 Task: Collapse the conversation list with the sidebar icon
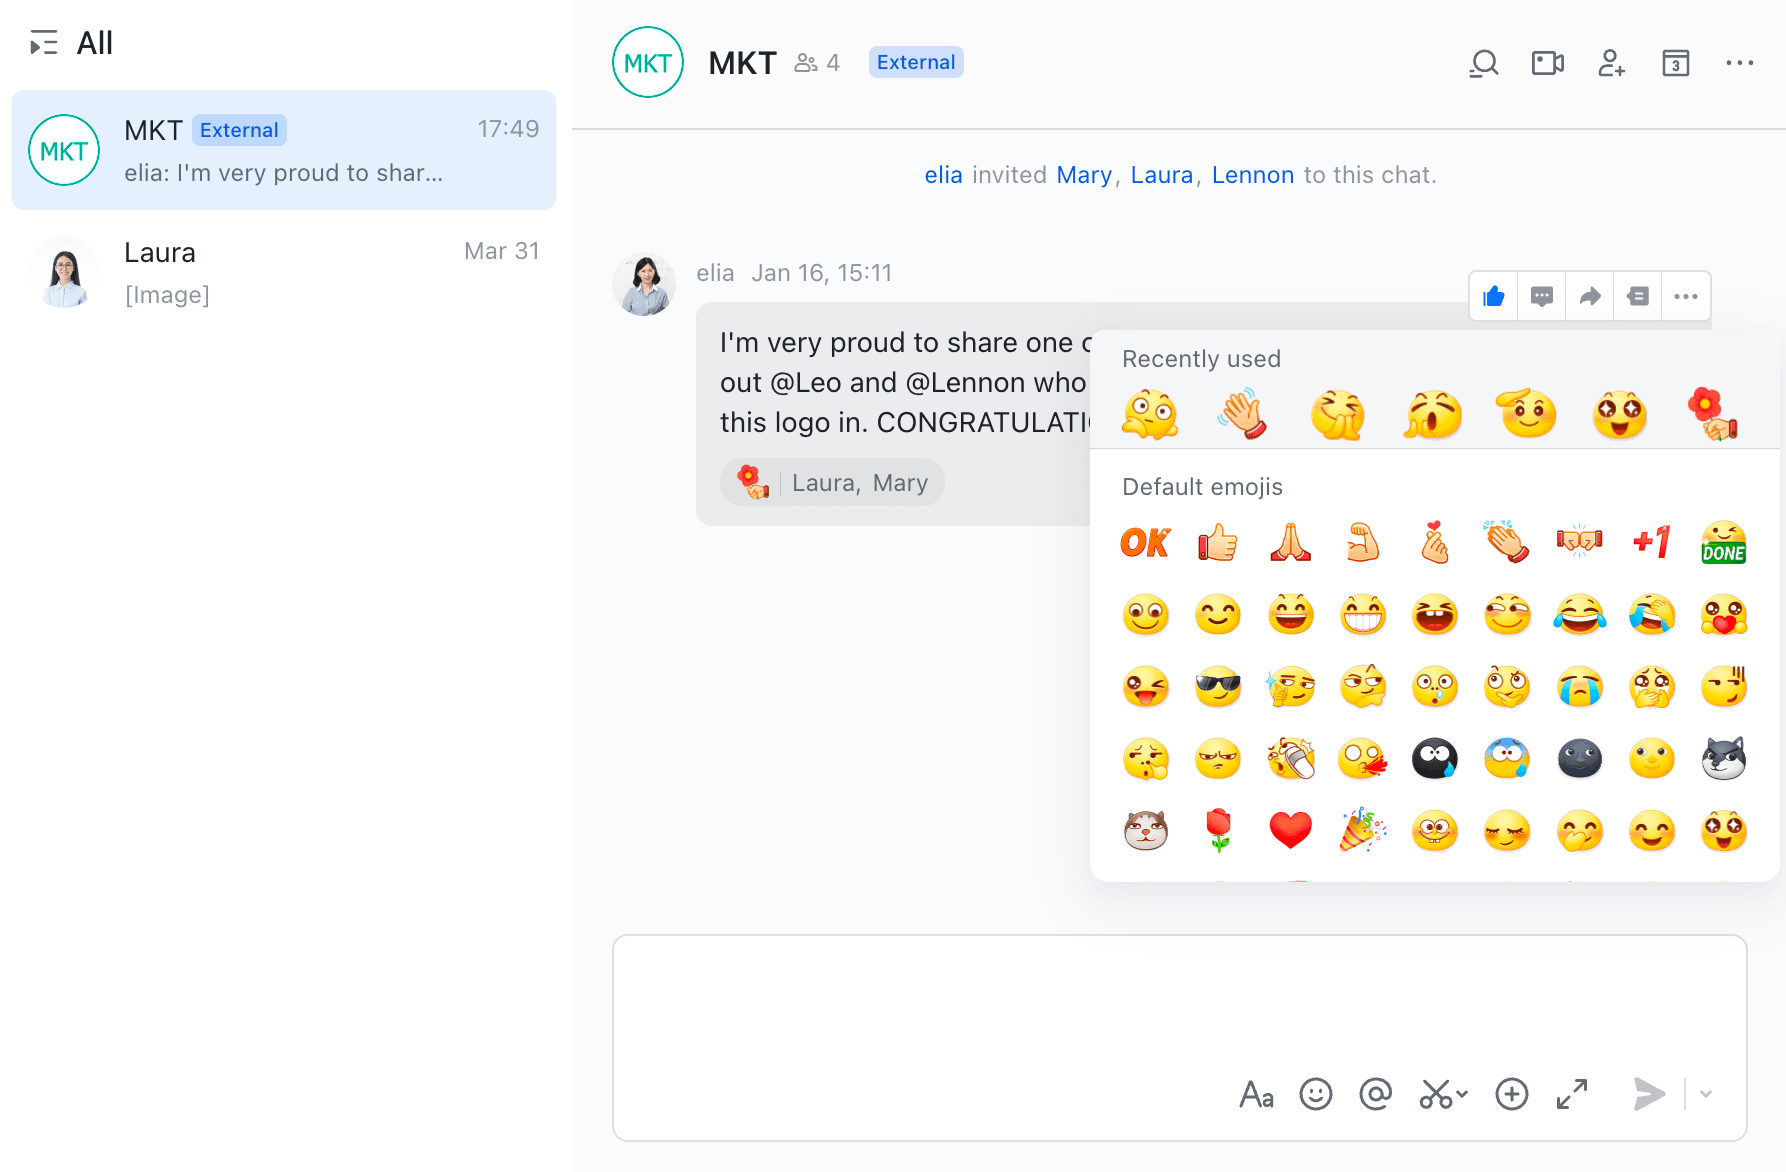pyautogui.click(x=44, y=43)
